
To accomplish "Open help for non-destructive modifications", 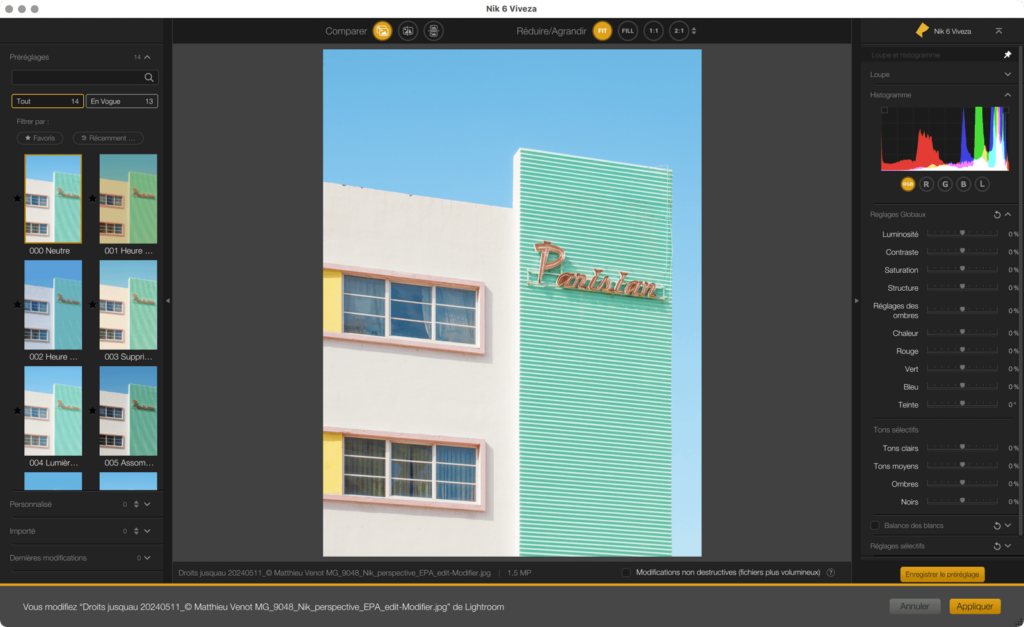I will [x=831, y=573].
